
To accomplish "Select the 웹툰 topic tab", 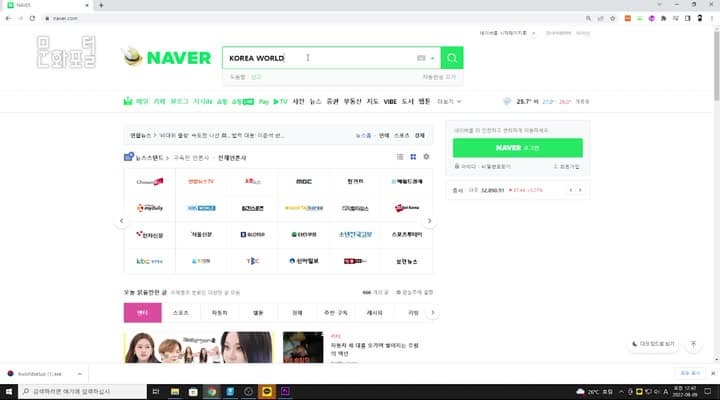I will 258,313.
